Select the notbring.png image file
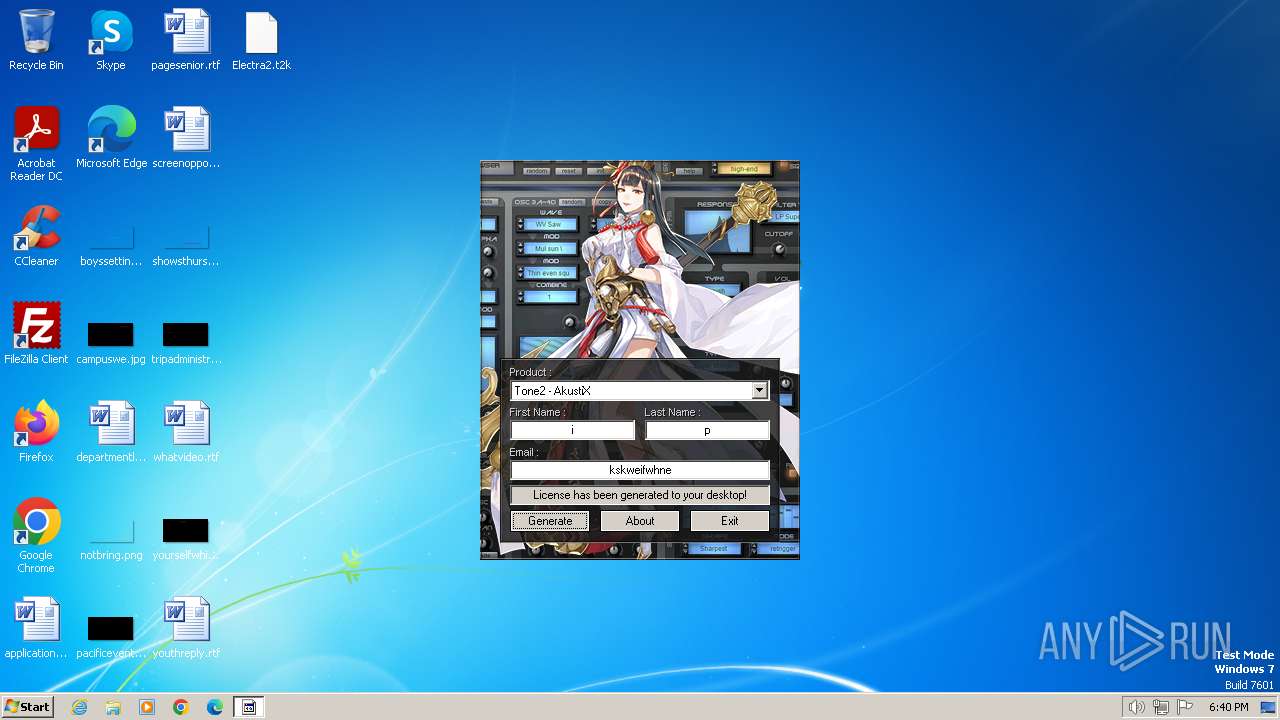 point(111,539)
